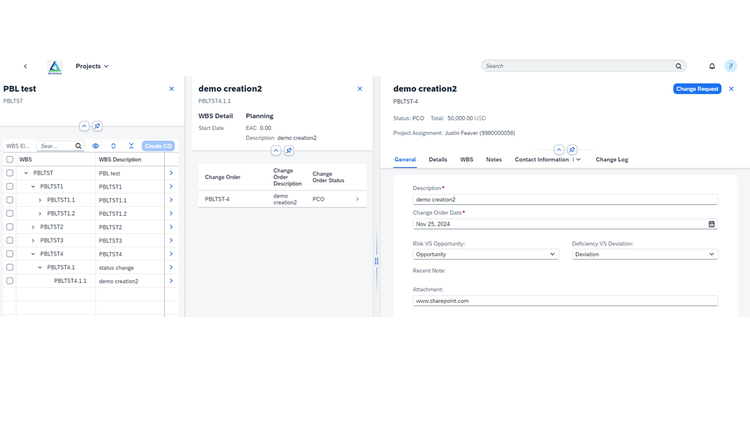Collapse the PBLTST tree node

pyautogui.click(x=26, y=173)
